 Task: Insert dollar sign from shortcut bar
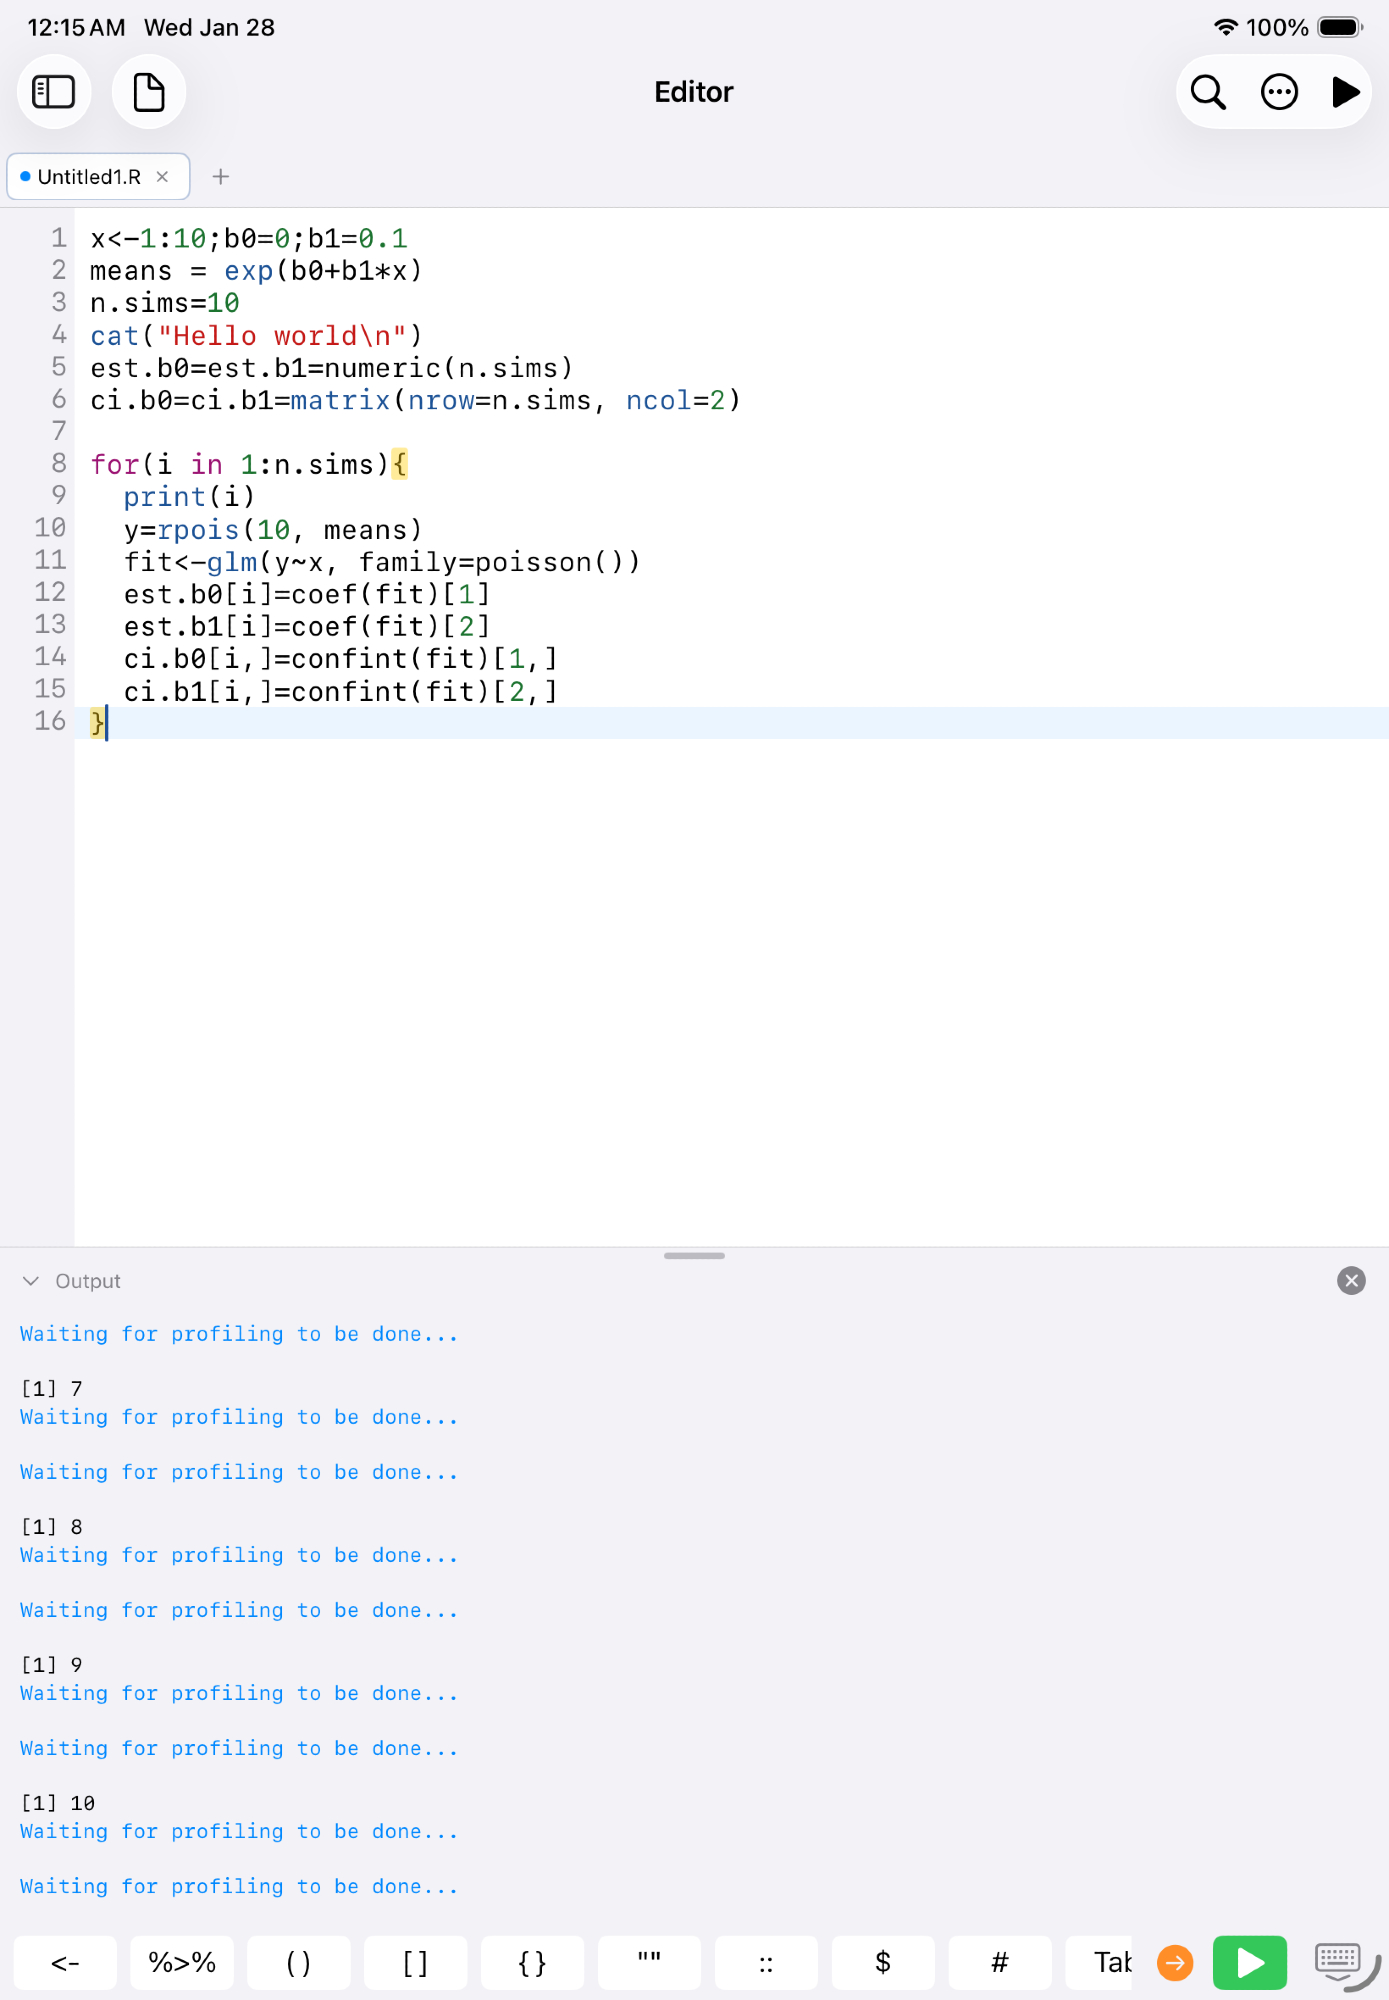[883, 1963]
